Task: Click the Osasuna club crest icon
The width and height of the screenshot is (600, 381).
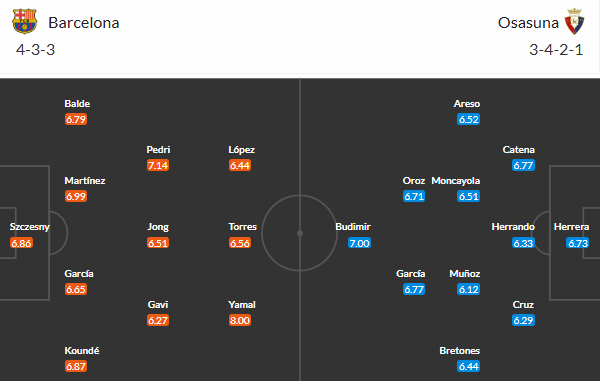Action: tap(574, 21)
